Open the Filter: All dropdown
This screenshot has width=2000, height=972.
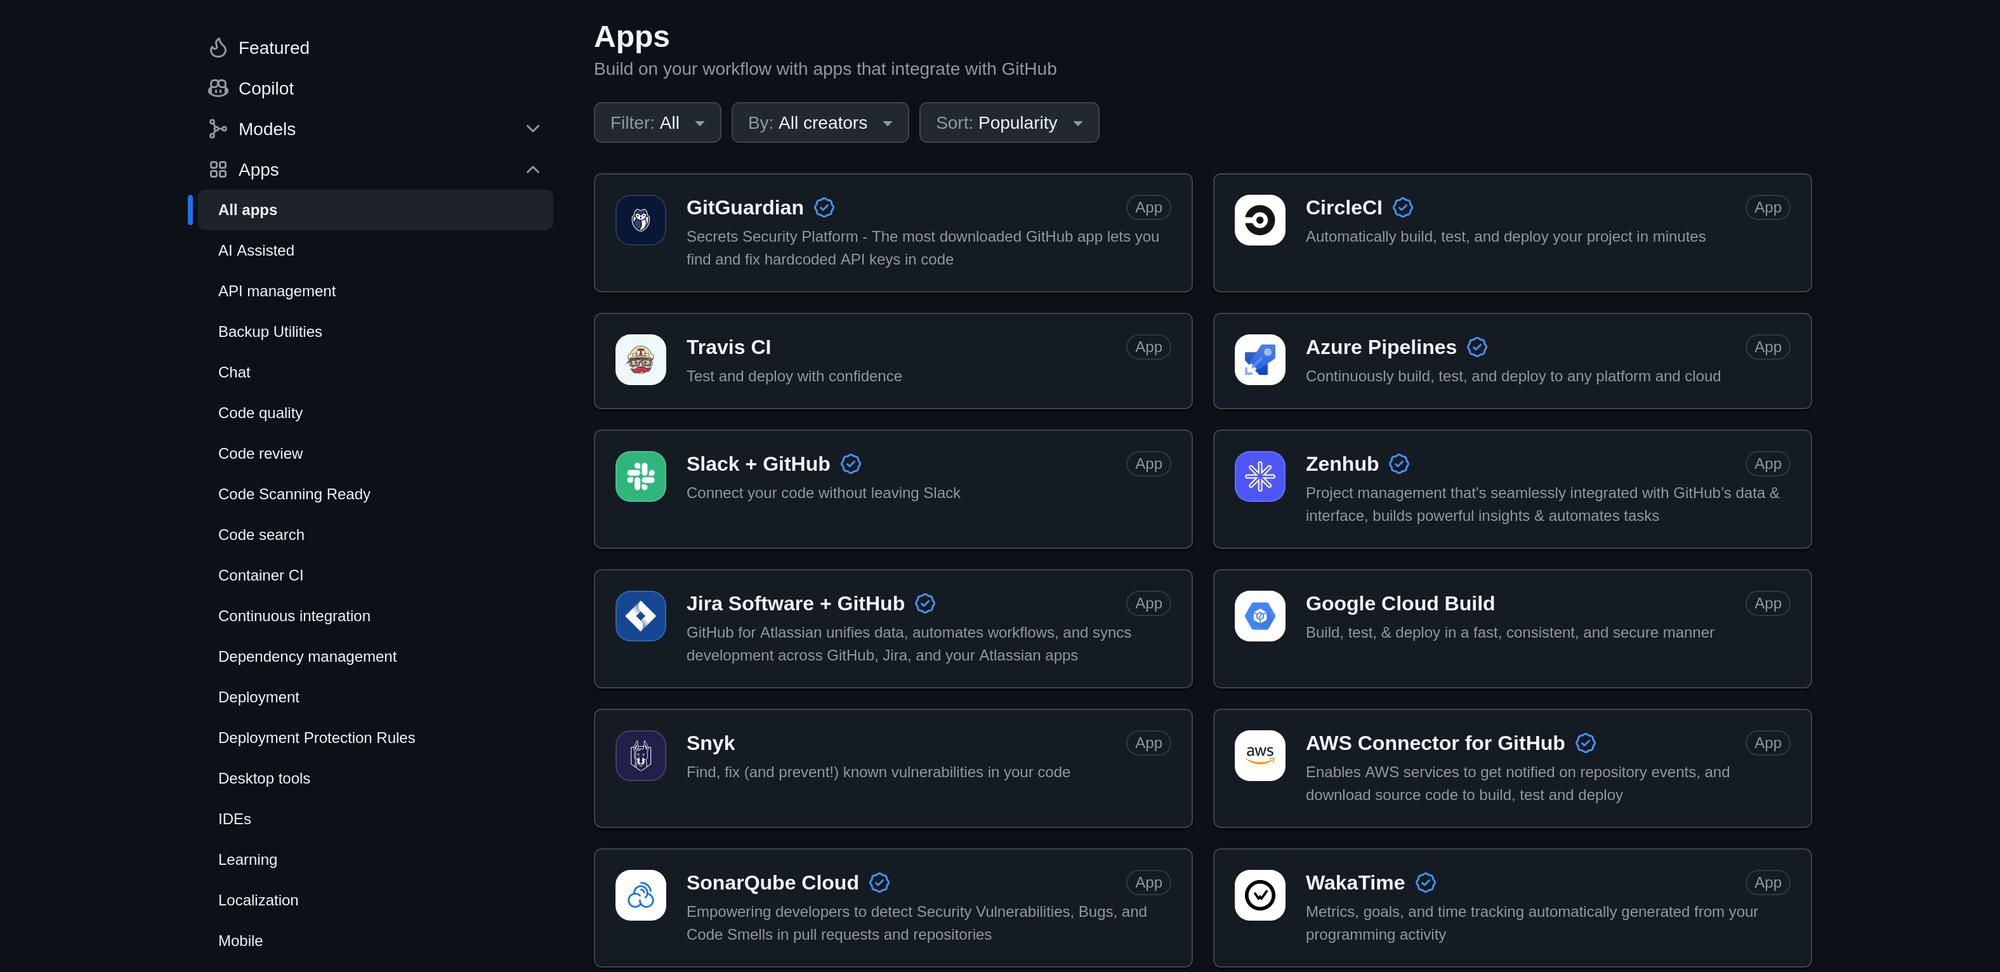click(657, 123)
